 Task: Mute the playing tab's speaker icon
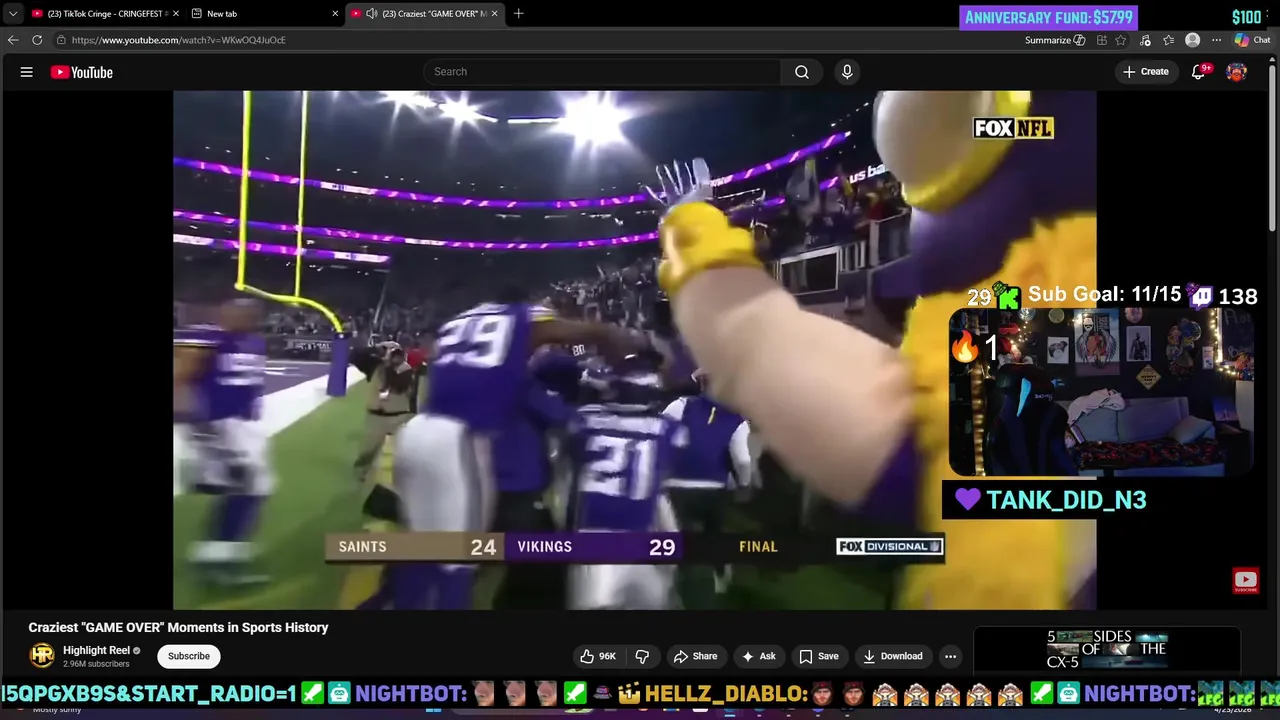[372, 14]
